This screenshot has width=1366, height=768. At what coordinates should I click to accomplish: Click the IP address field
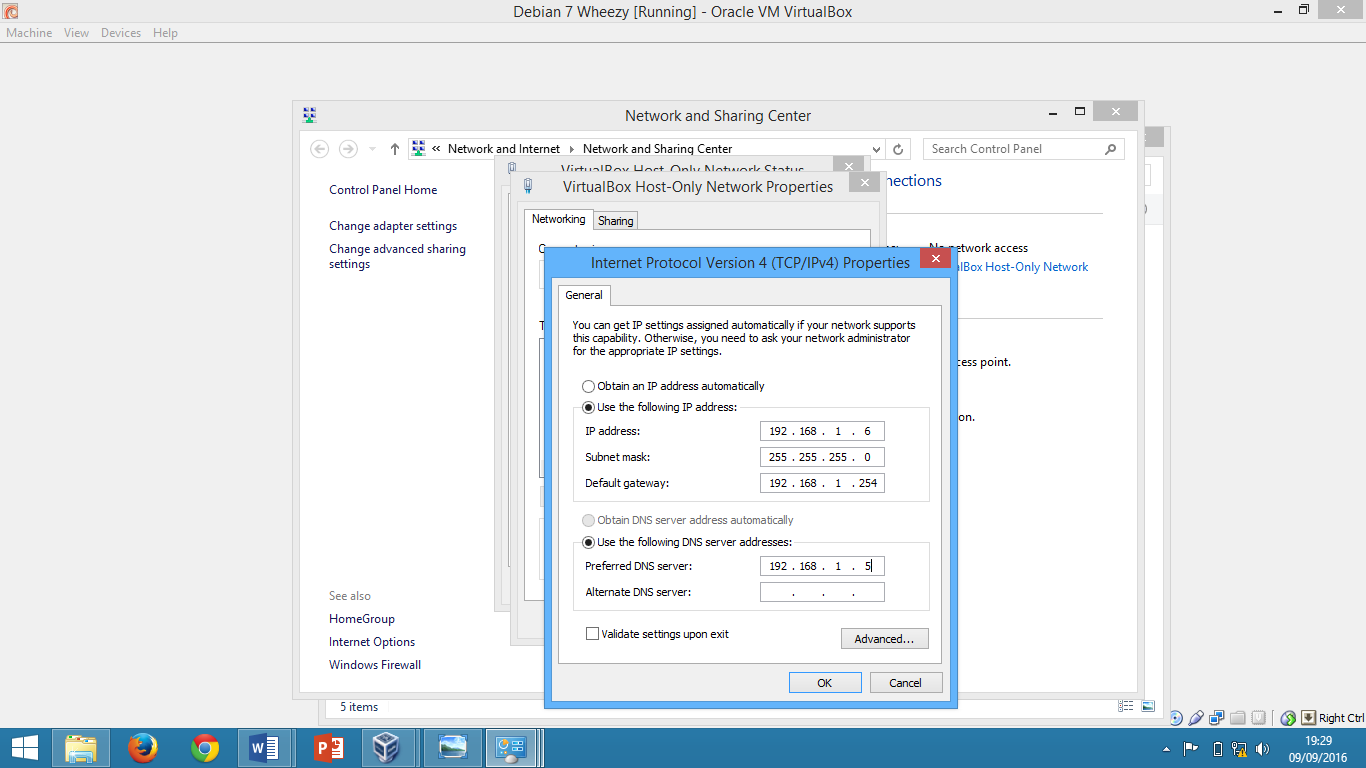point(822,431)
